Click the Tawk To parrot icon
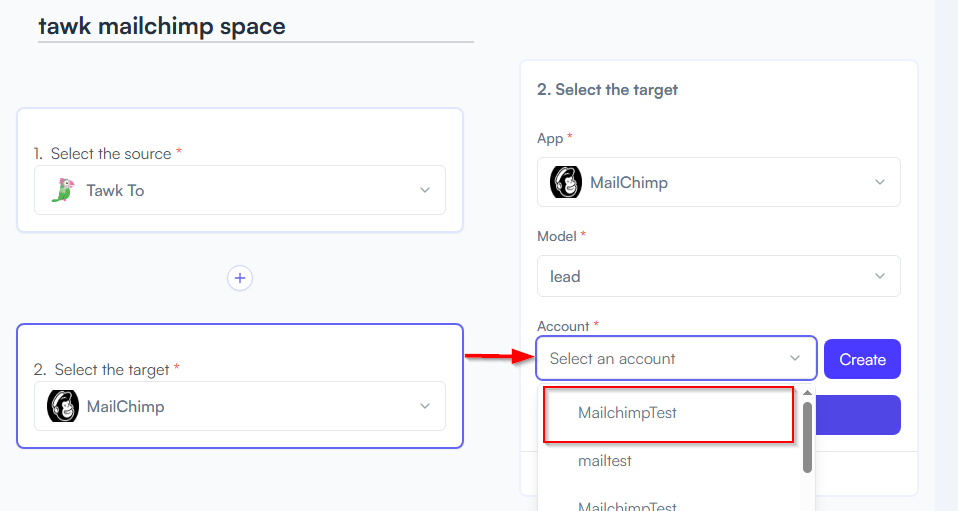 click(x=63, y=190)
